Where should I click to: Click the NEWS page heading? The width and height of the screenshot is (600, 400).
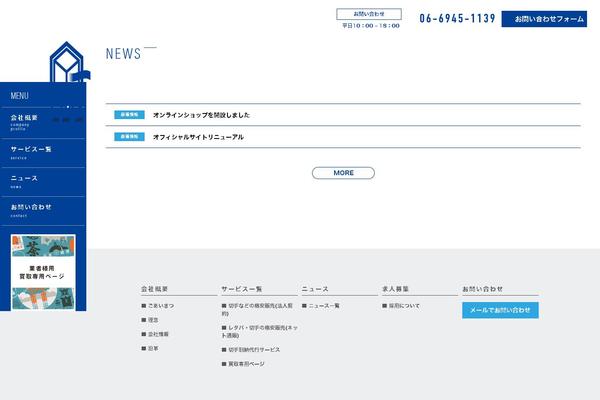tap(123, 54)
